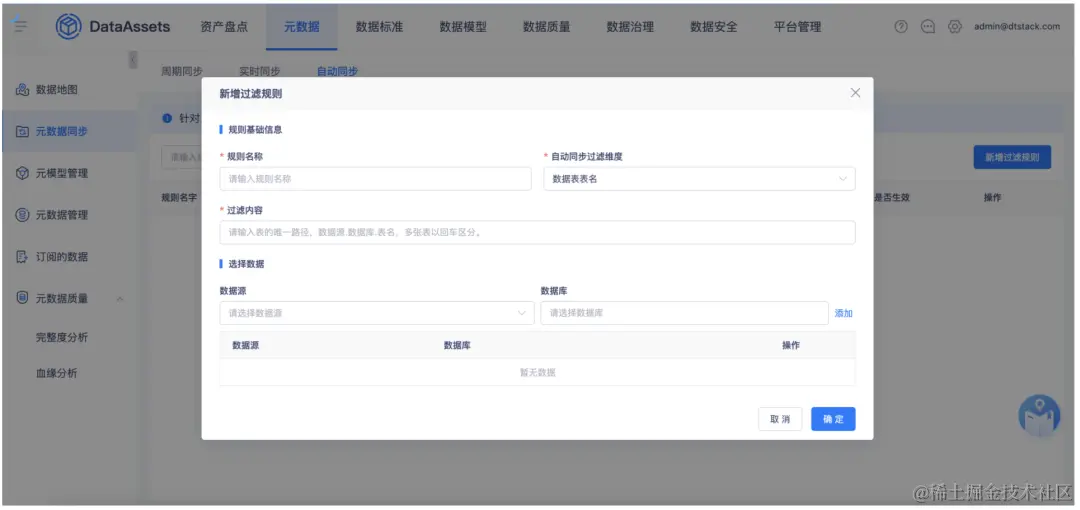Click the 元数据质量 sidebar icon

point(22,298)
